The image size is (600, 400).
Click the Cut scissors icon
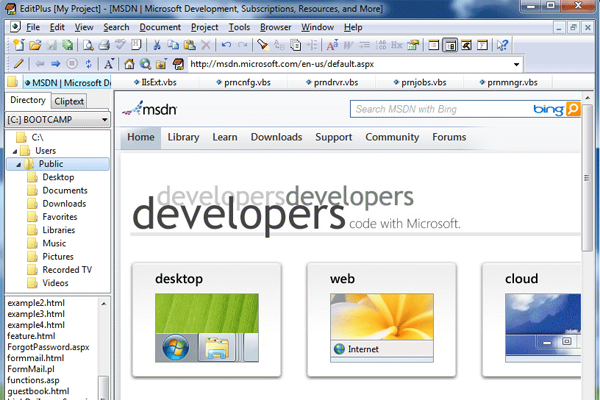(x=157, y=45)
